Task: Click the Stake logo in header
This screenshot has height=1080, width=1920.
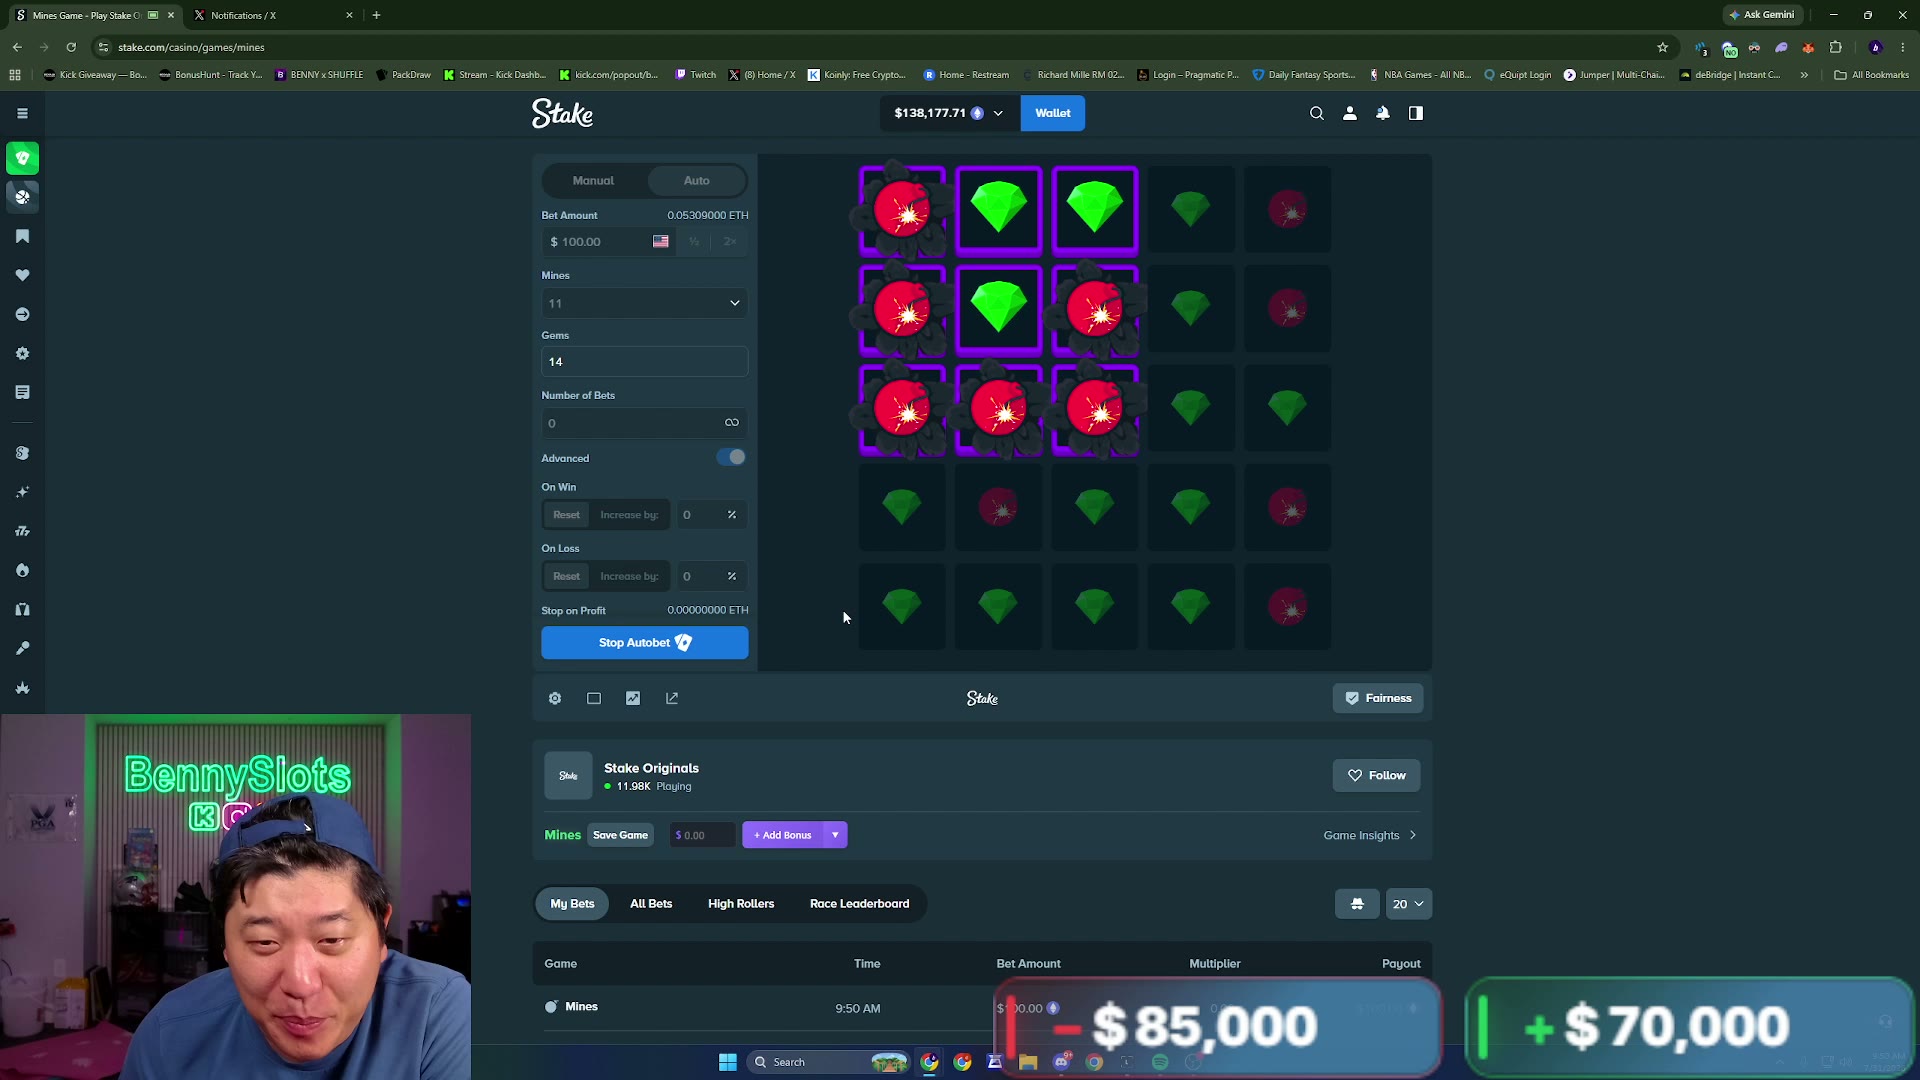Action: click(562, 114)
